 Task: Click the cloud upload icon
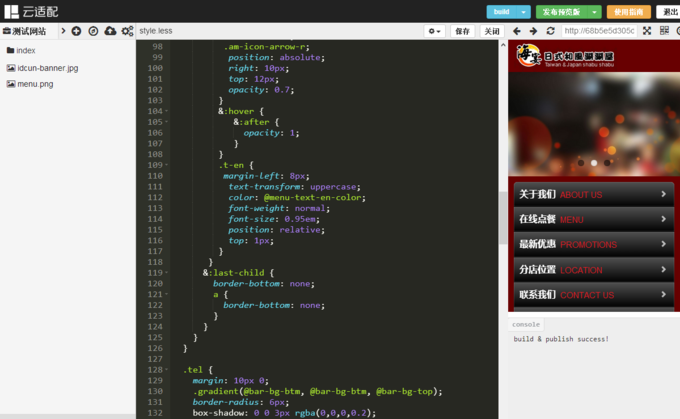110,31
